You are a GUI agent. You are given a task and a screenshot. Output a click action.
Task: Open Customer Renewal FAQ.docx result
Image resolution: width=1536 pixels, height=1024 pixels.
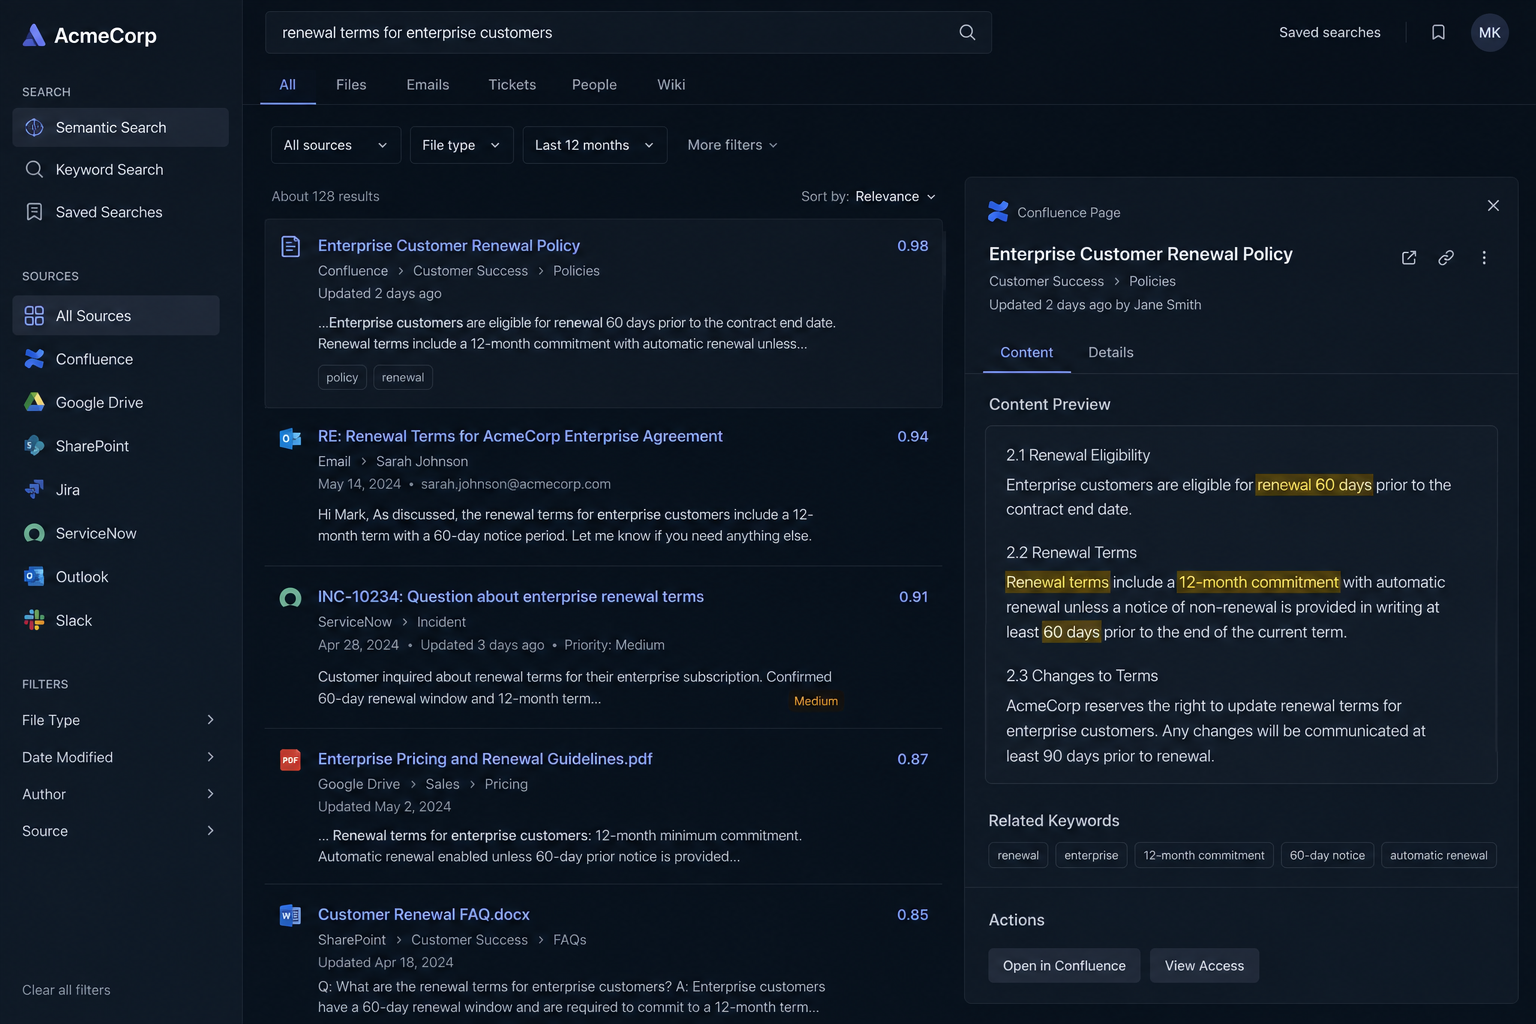(424, 914)
